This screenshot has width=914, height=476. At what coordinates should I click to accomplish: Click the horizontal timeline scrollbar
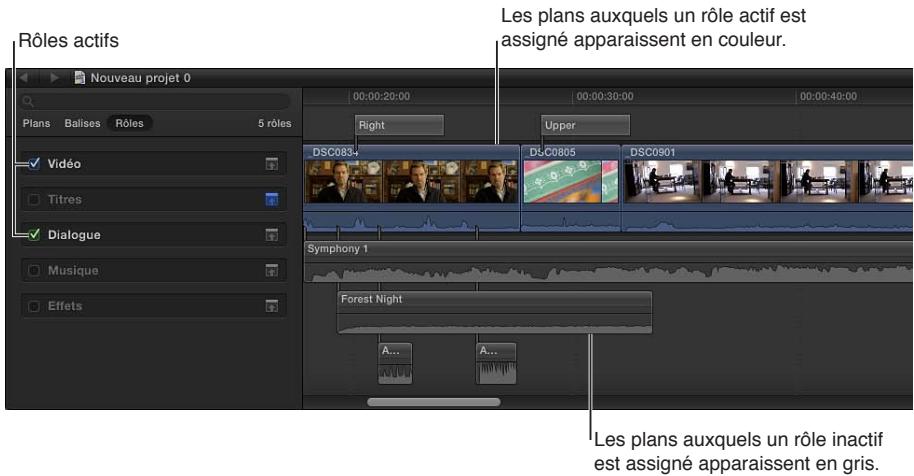(x=434, y=402)
